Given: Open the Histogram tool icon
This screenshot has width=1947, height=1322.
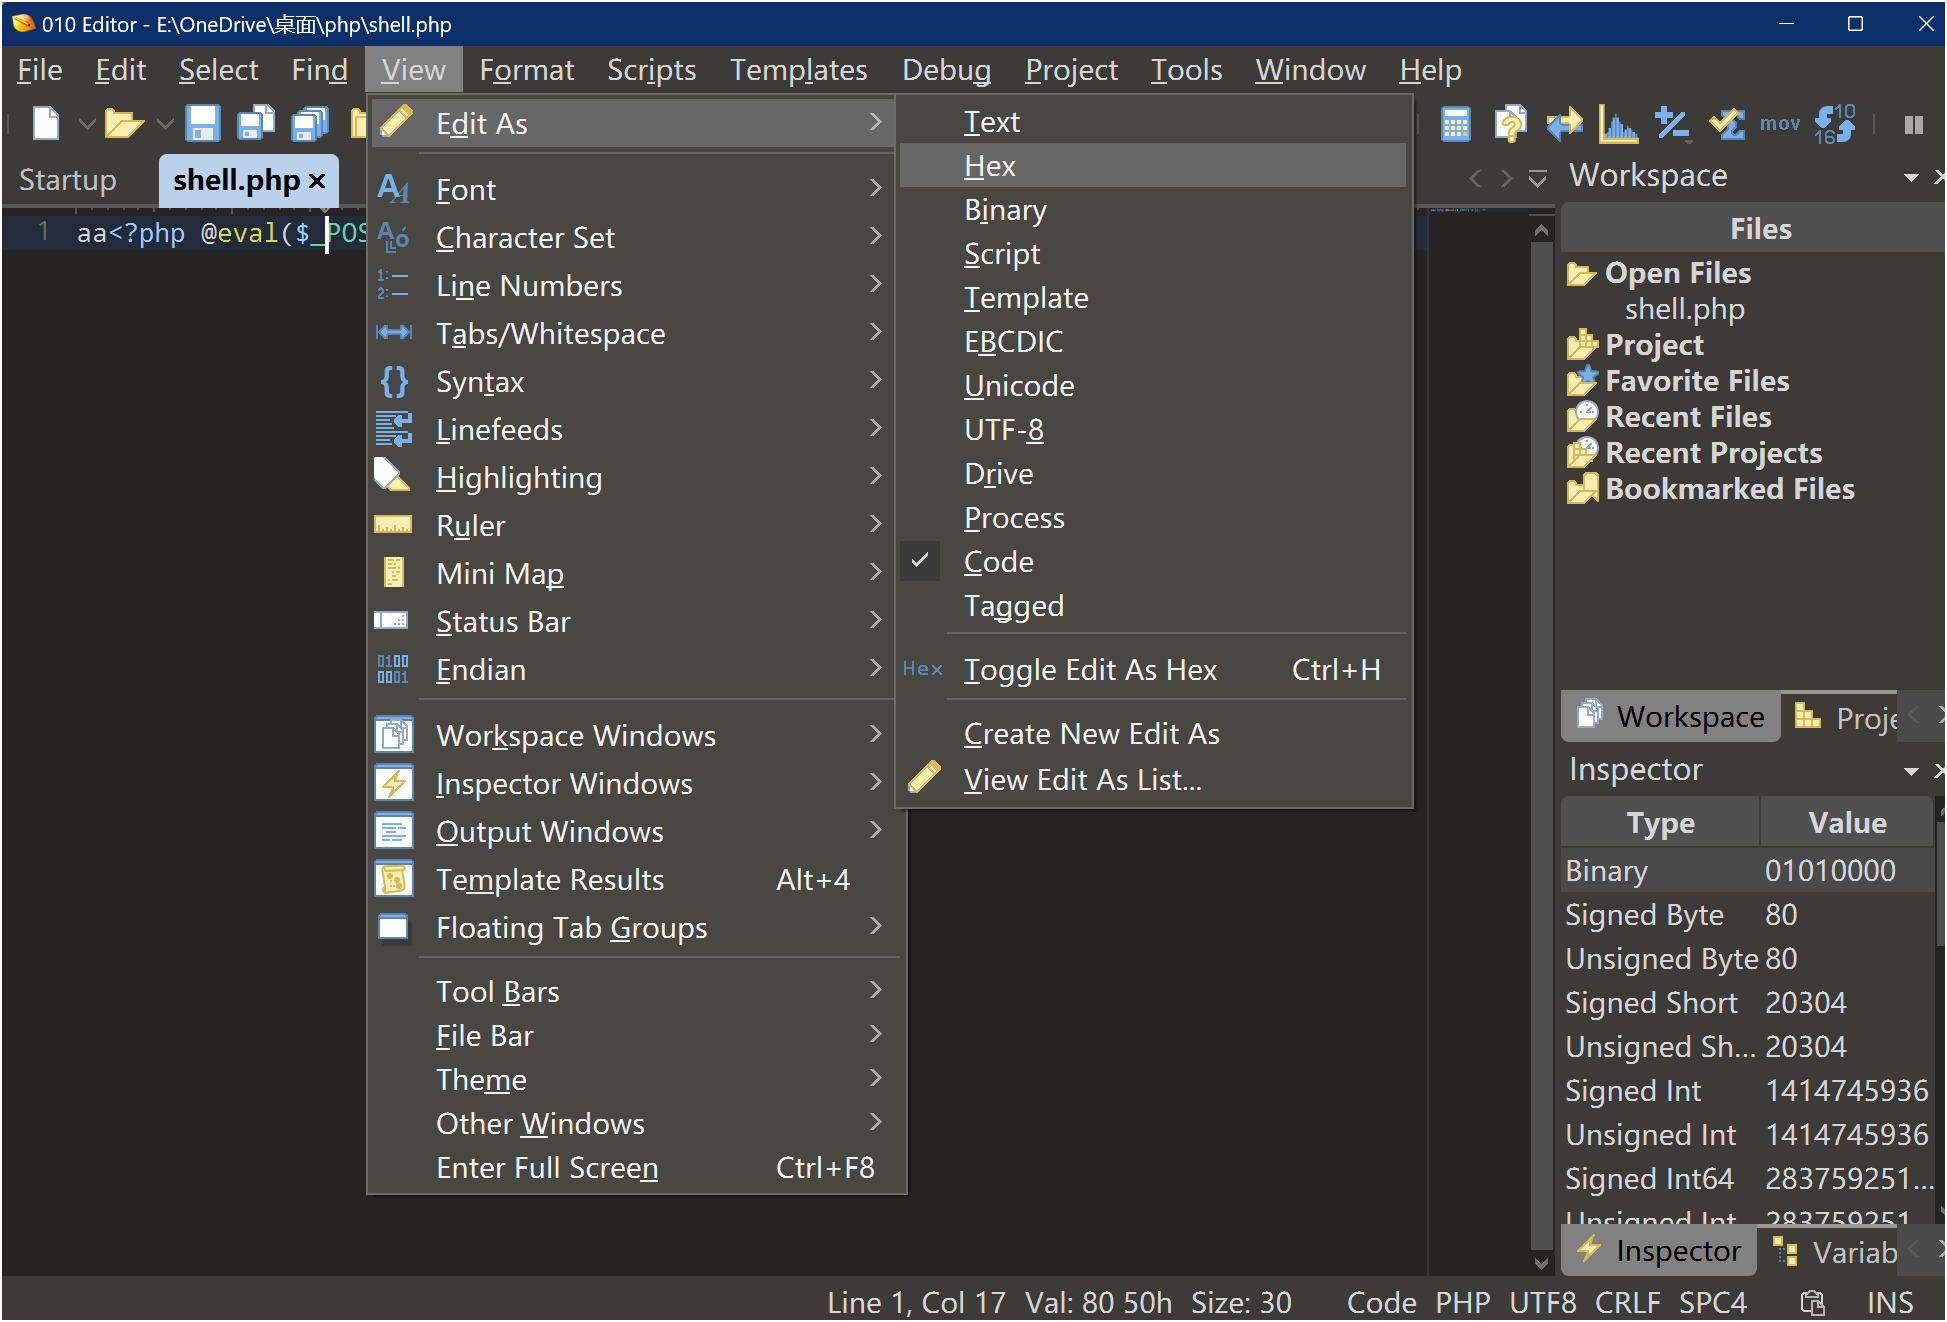Looking at the screenshot, I should (x=1617, y=124).
